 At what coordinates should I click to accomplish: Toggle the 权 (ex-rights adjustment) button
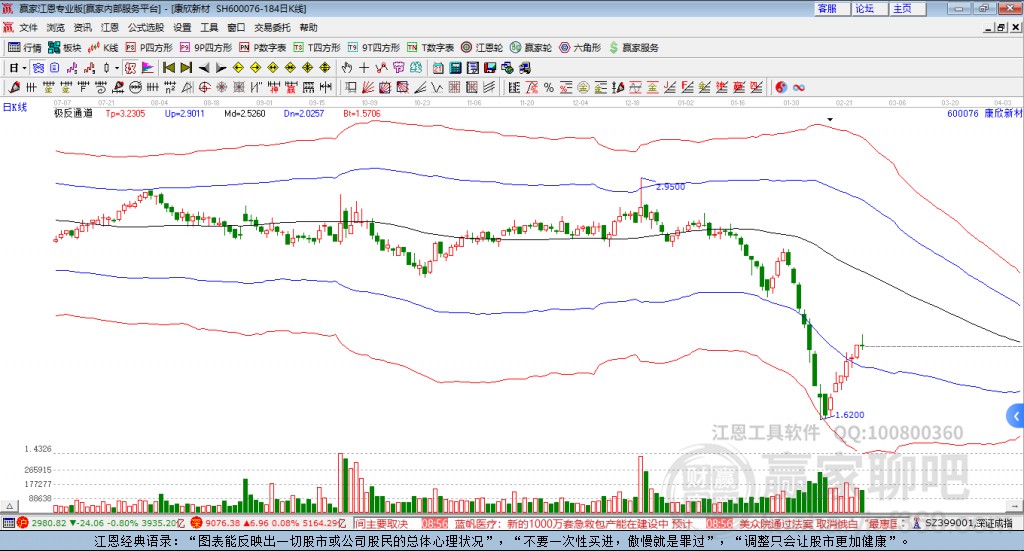[130, 67]
